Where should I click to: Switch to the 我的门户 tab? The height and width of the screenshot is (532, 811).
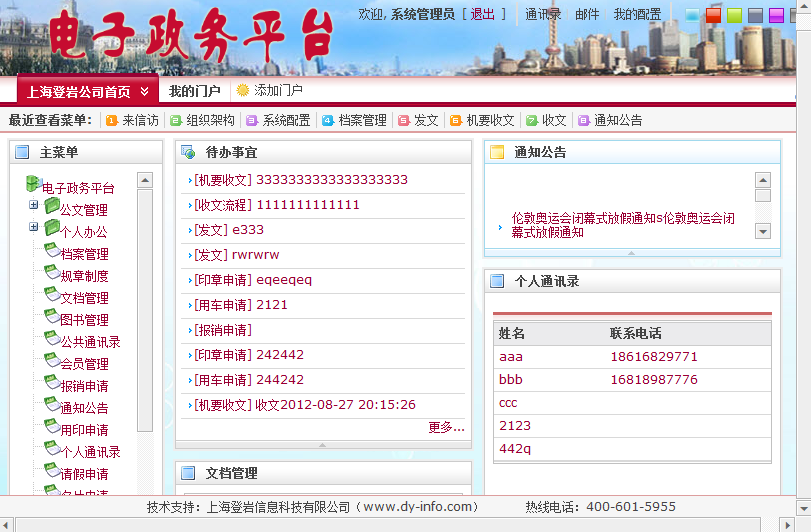[x=194, y=91]
